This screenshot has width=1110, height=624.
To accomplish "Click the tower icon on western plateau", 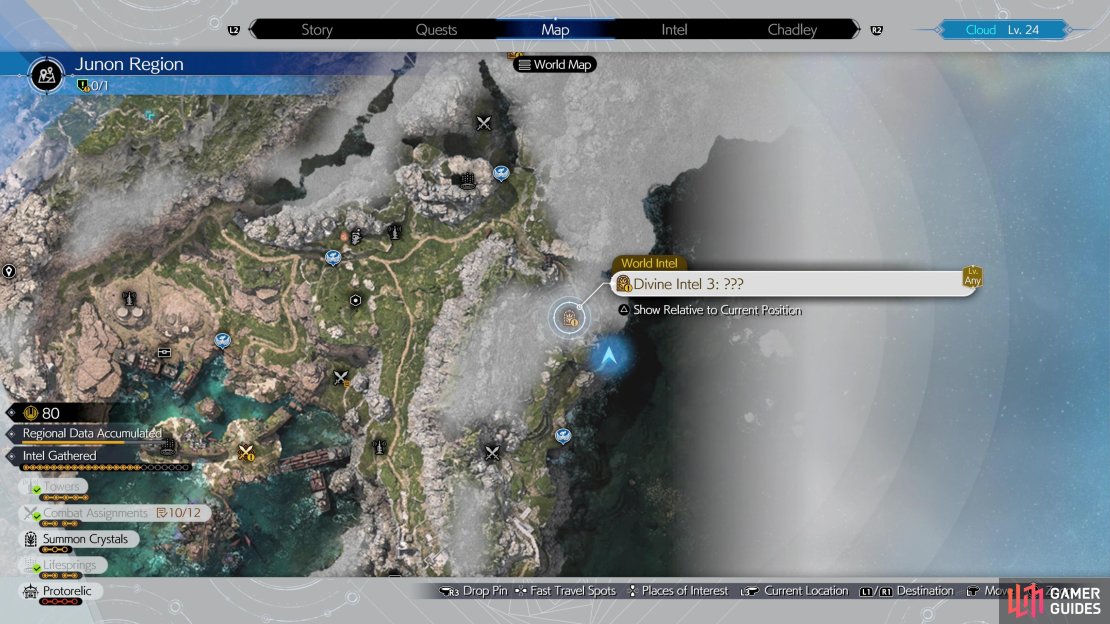I will 130,299.
